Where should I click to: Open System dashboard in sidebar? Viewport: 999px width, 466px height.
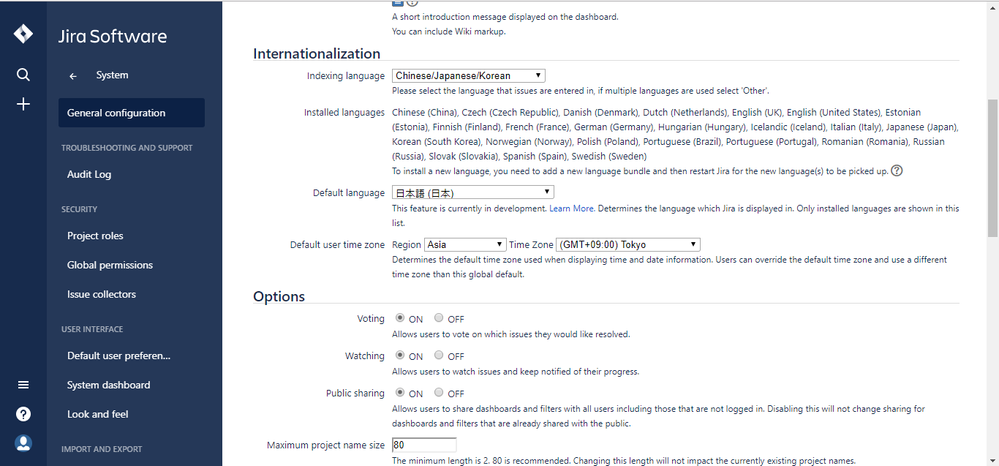pyautogui.click(x=108, y=385)
